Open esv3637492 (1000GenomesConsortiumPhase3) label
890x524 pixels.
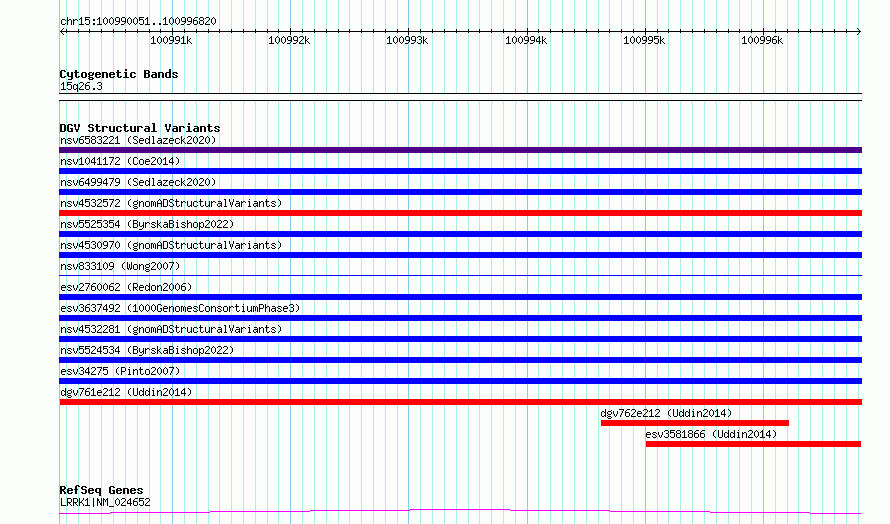point(180,308)
